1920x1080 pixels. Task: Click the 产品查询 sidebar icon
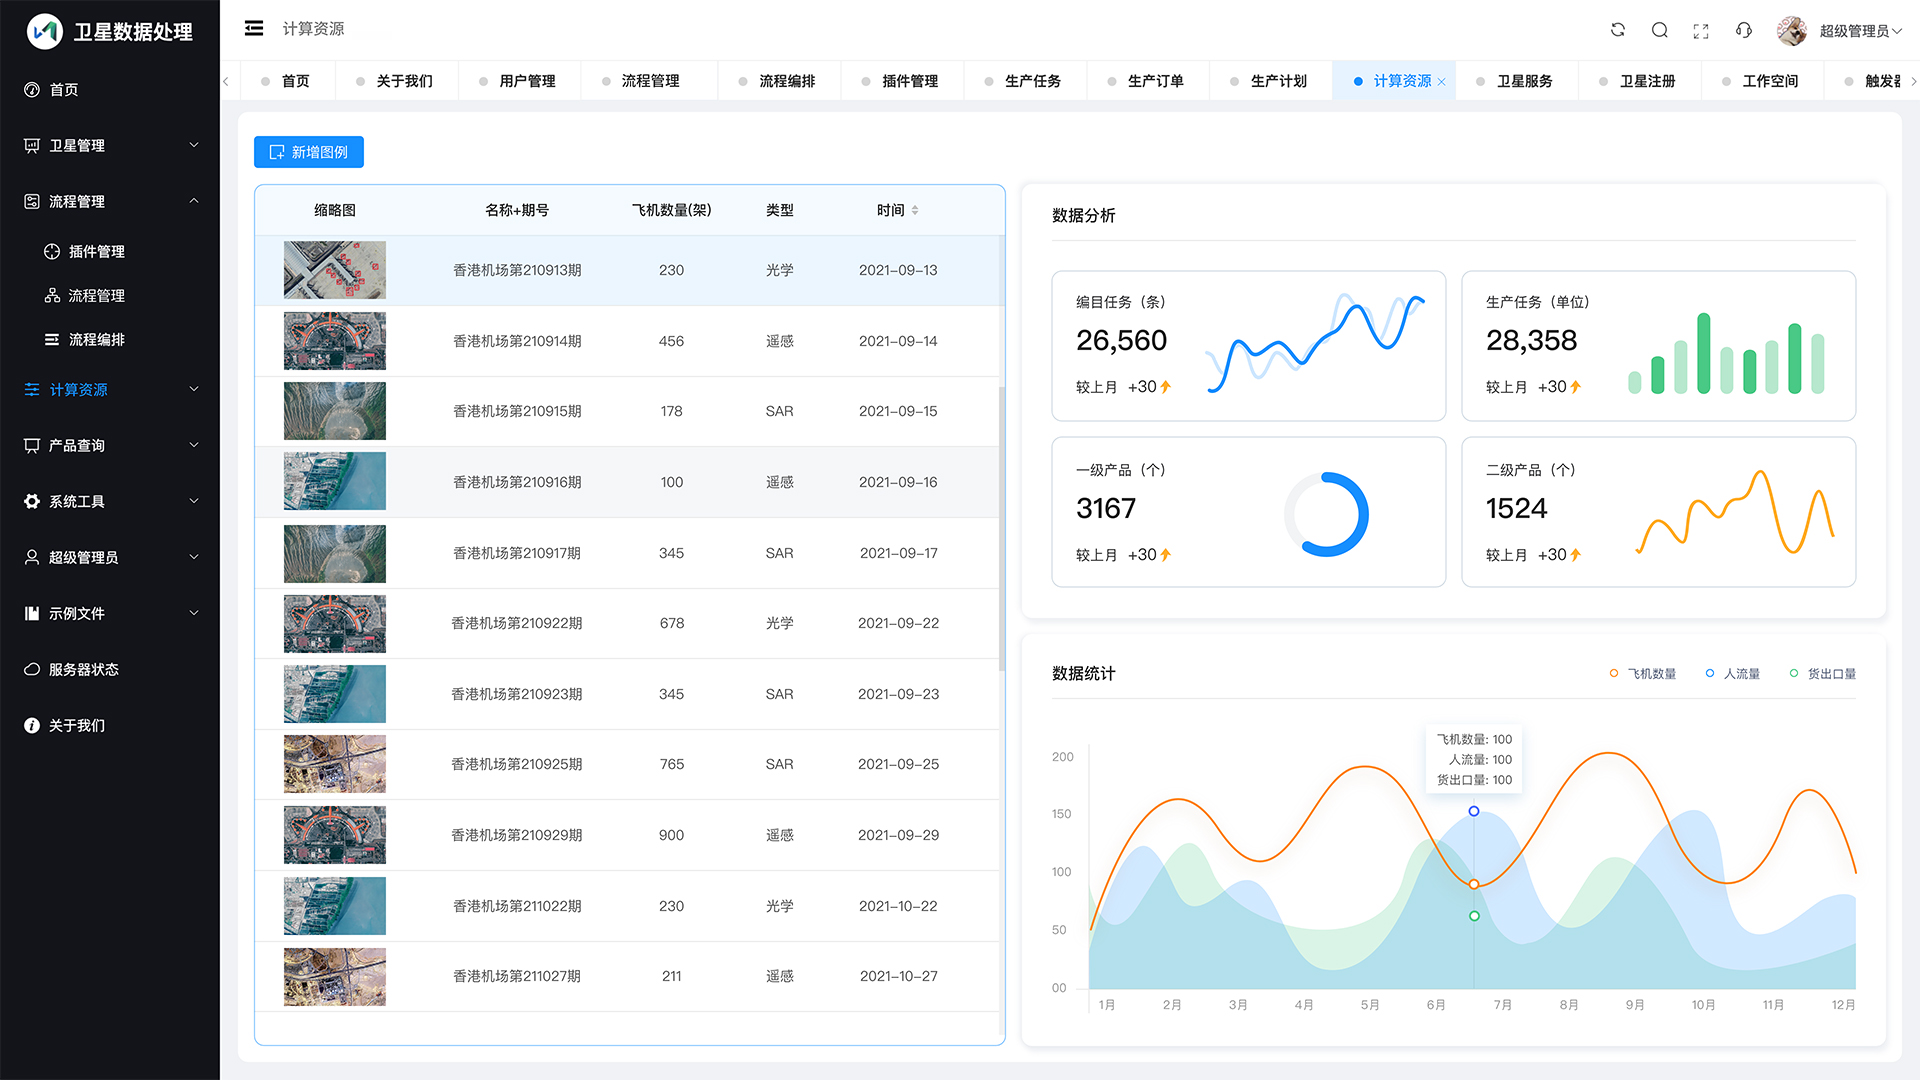32,446
